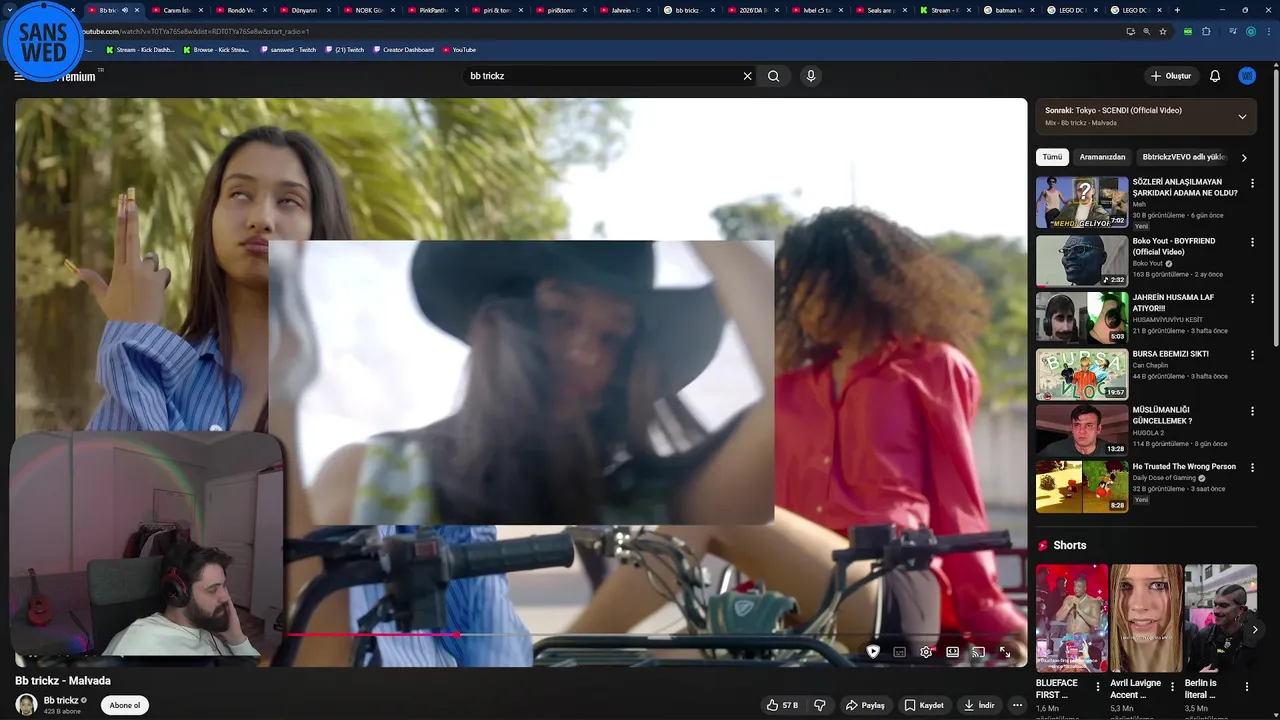Open the notifications bell
The image size is (1280, 720).
coord(1215,76)
